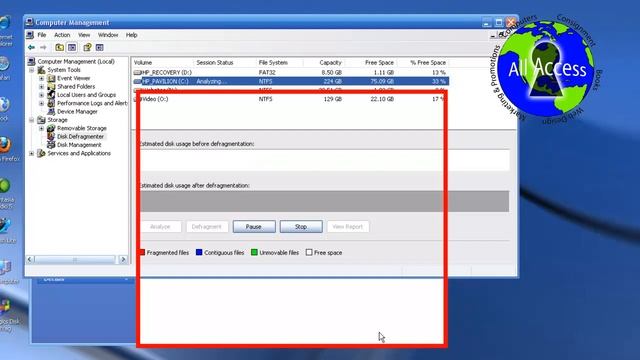The width and height of the screenshot is (640, 360).
Task: Sort by the Volume column header
Action: [x=162, y=62]
